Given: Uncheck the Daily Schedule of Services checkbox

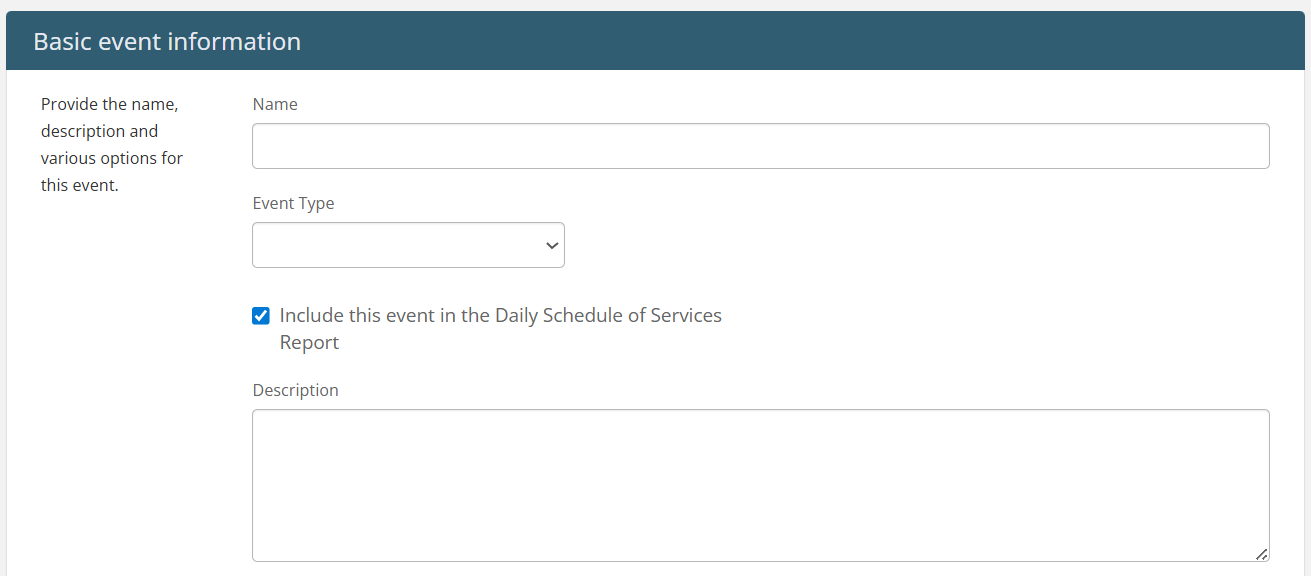Looking at the screenshot, I should [261, 316].
